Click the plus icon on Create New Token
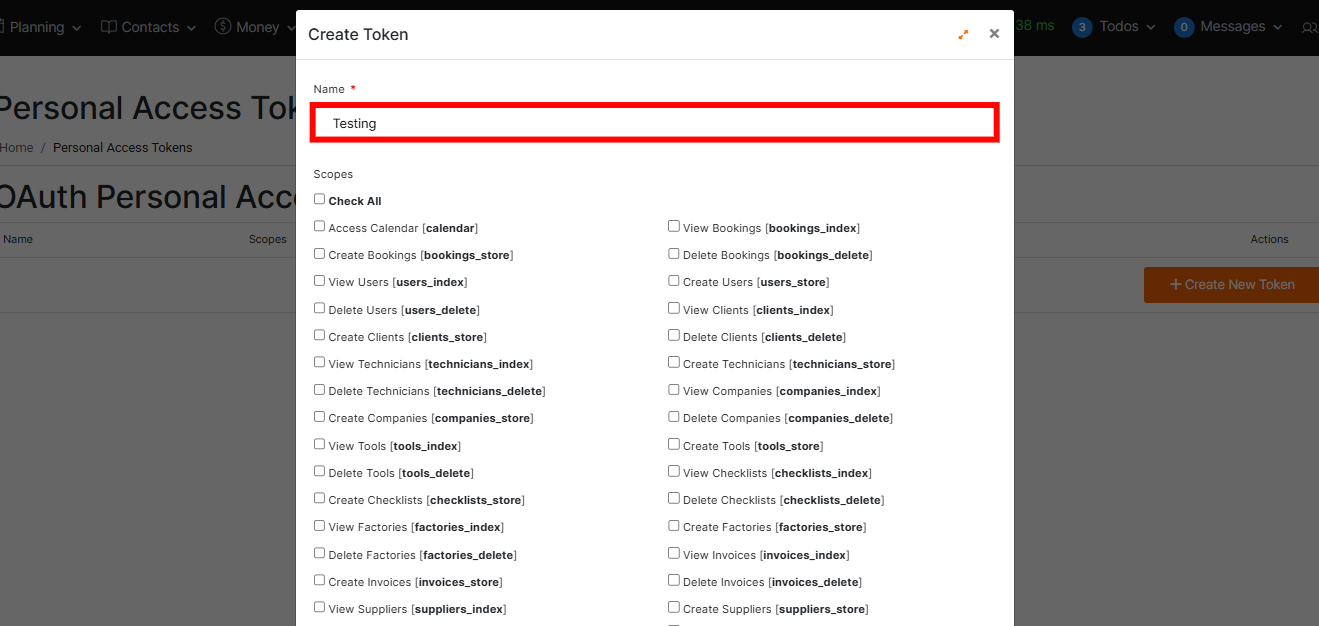Image resolution: width=1319 pixels, height=626 pixels. 1177,284
